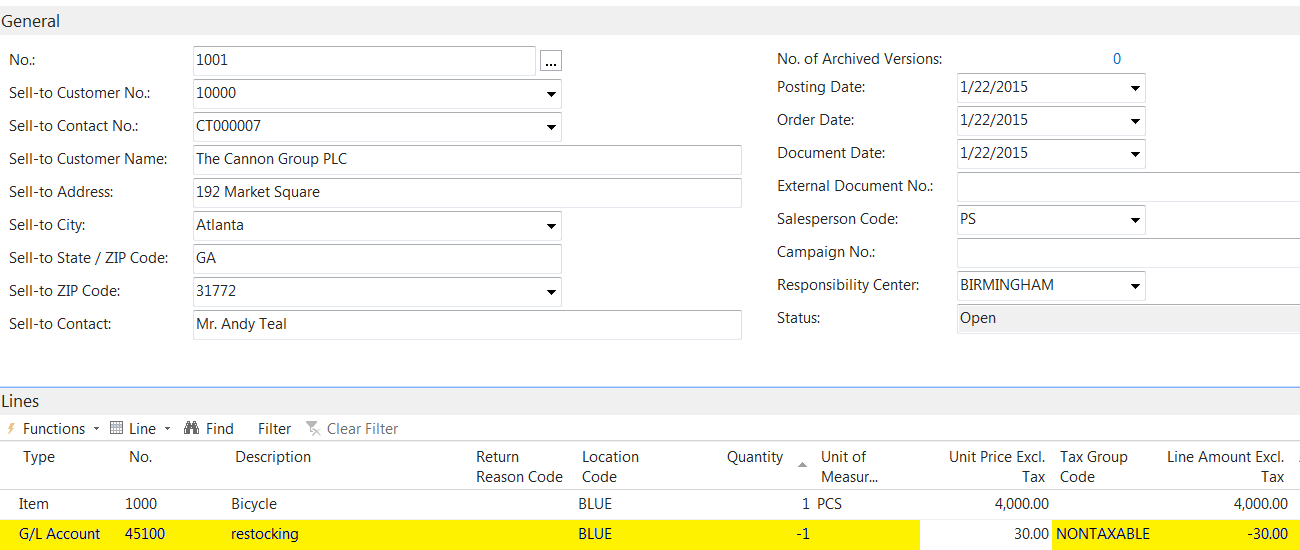Open the Functions menu in Lines
1300x550 pixels.
(x=54, y=428)
